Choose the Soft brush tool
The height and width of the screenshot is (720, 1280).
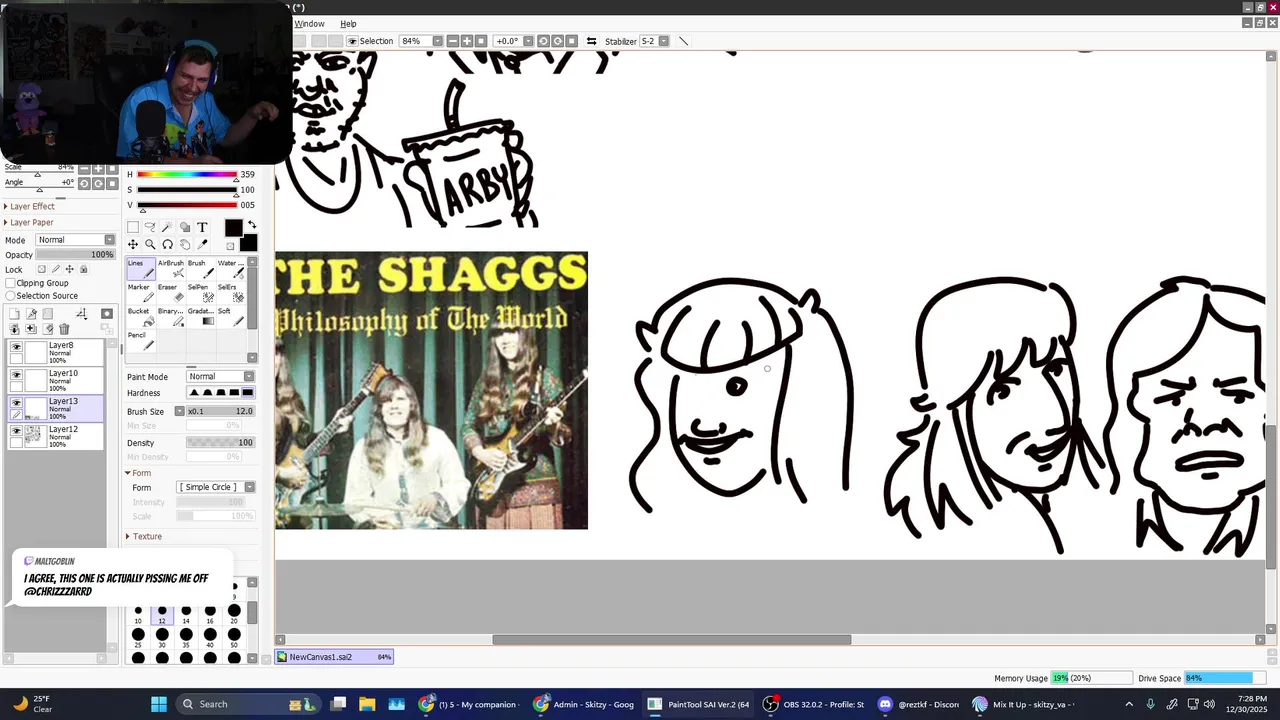[x=231, y=317]
